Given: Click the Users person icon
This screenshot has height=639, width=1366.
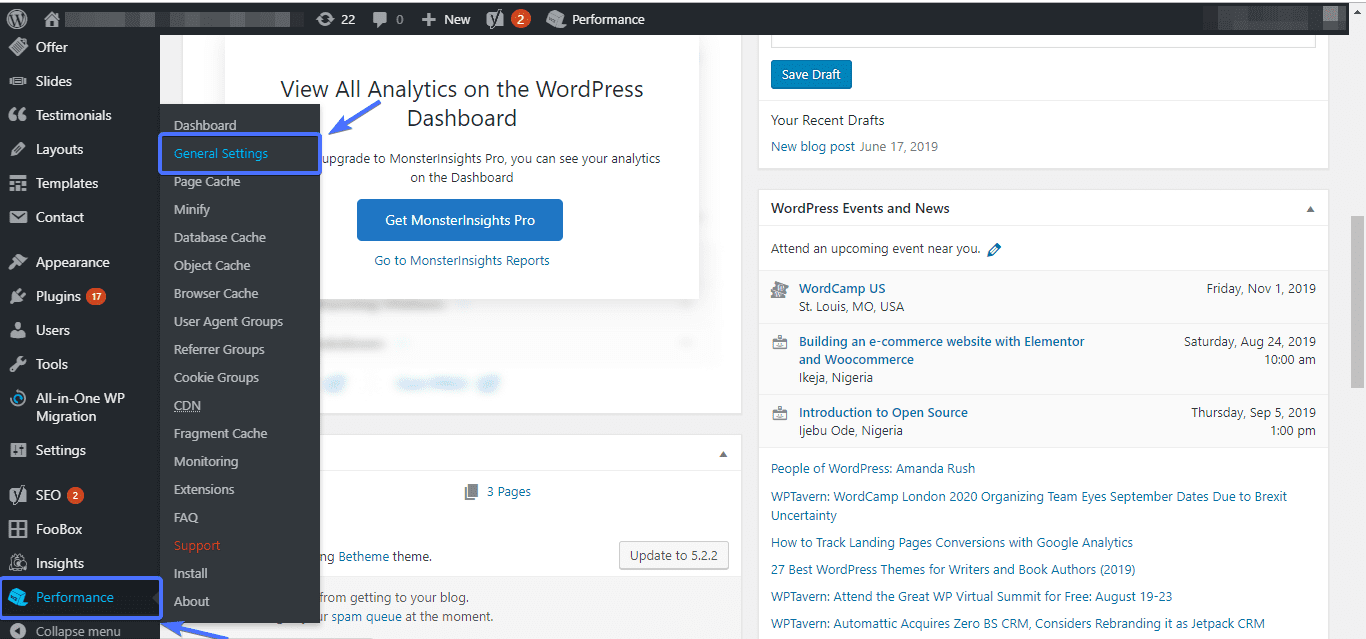Looking at the screenshot, I should [x=17, y=330].
